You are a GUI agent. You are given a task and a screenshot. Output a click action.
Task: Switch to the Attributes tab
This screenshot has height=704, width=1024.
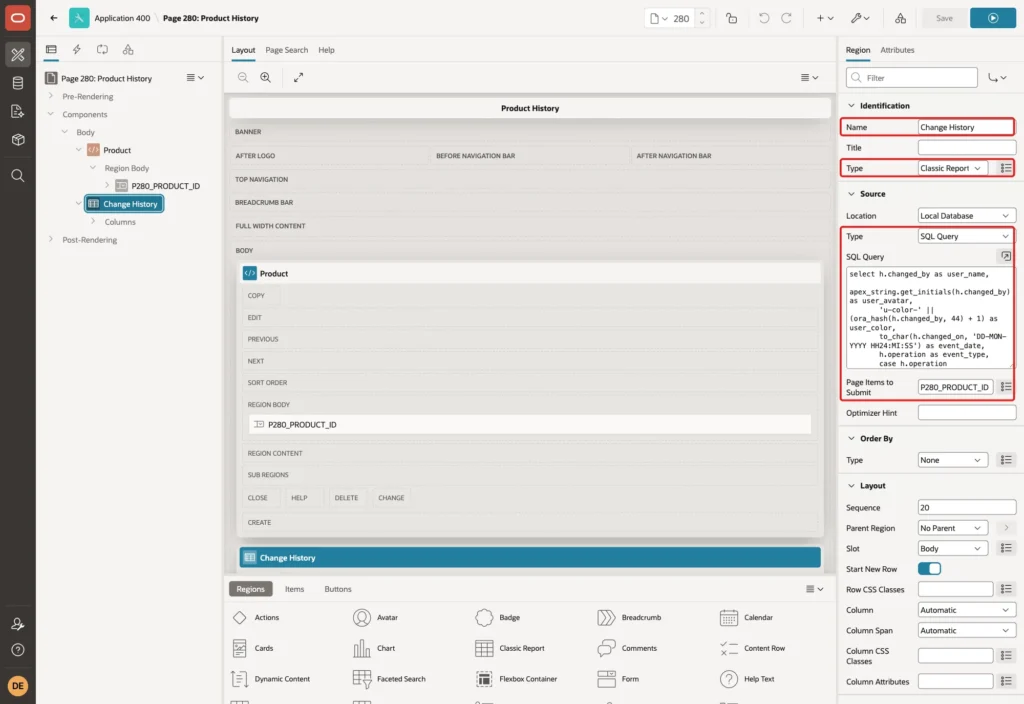897,50
